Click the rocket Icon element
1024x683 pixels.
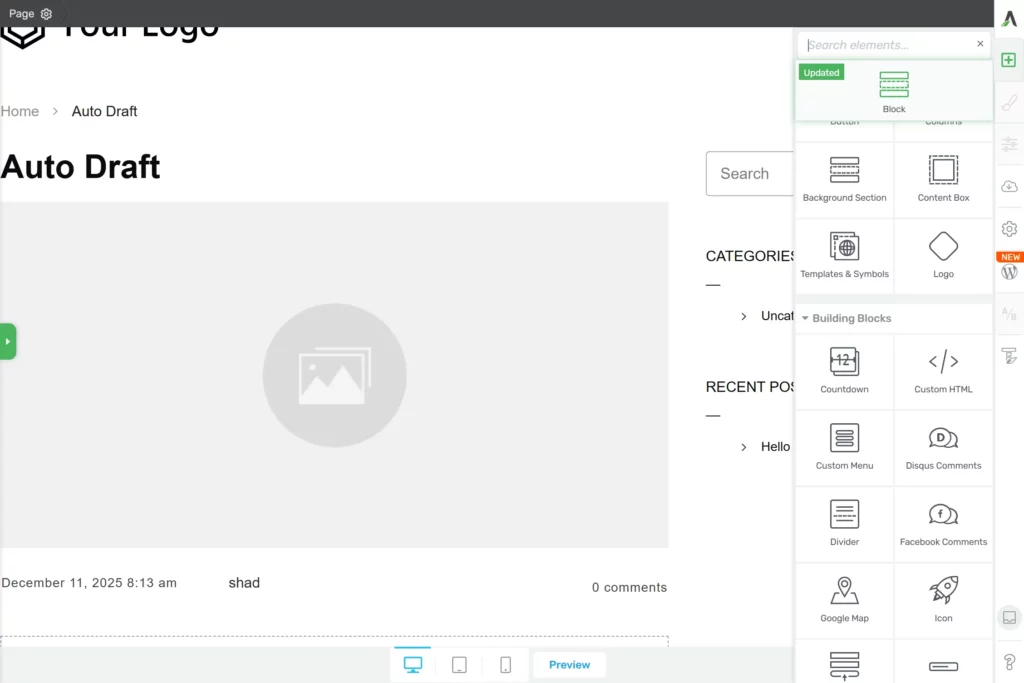[943, 600]
